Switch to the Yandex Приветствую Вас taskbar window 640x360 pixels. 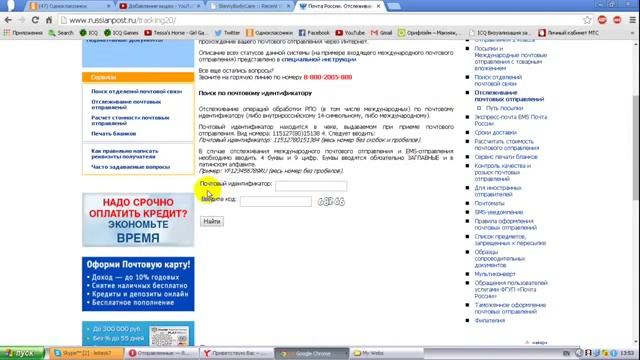point(237,353)
